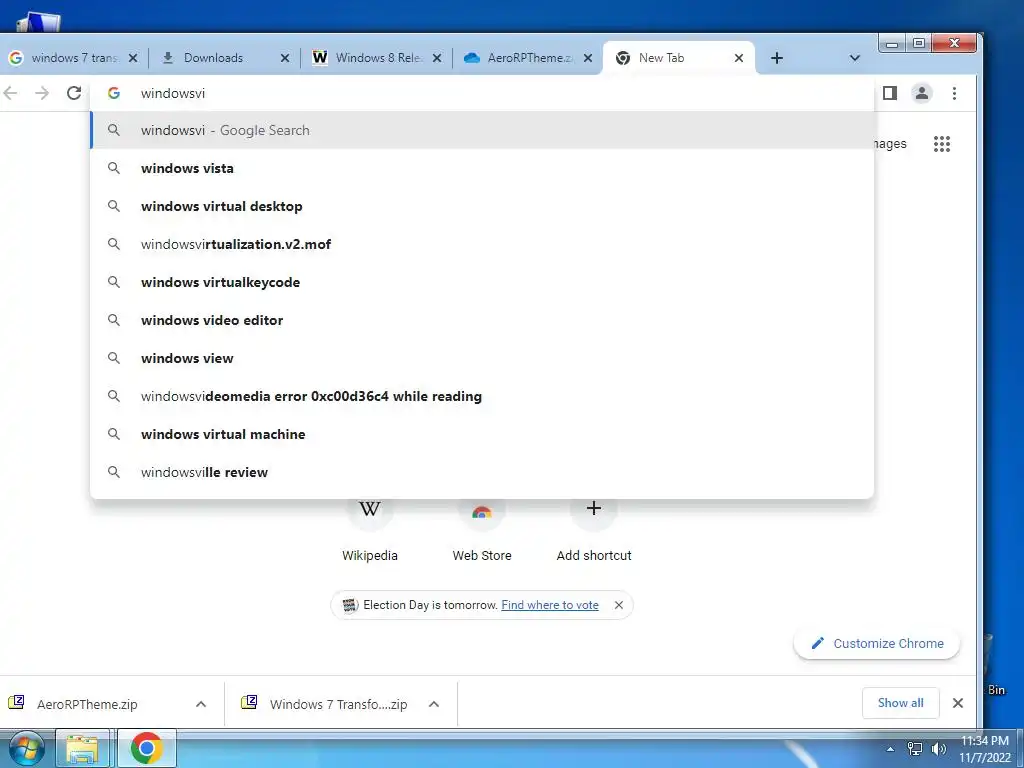Screen dimensions: 1024x768
Task: Close the AeroRPTheme tab
Action: (x=588, y=58)
